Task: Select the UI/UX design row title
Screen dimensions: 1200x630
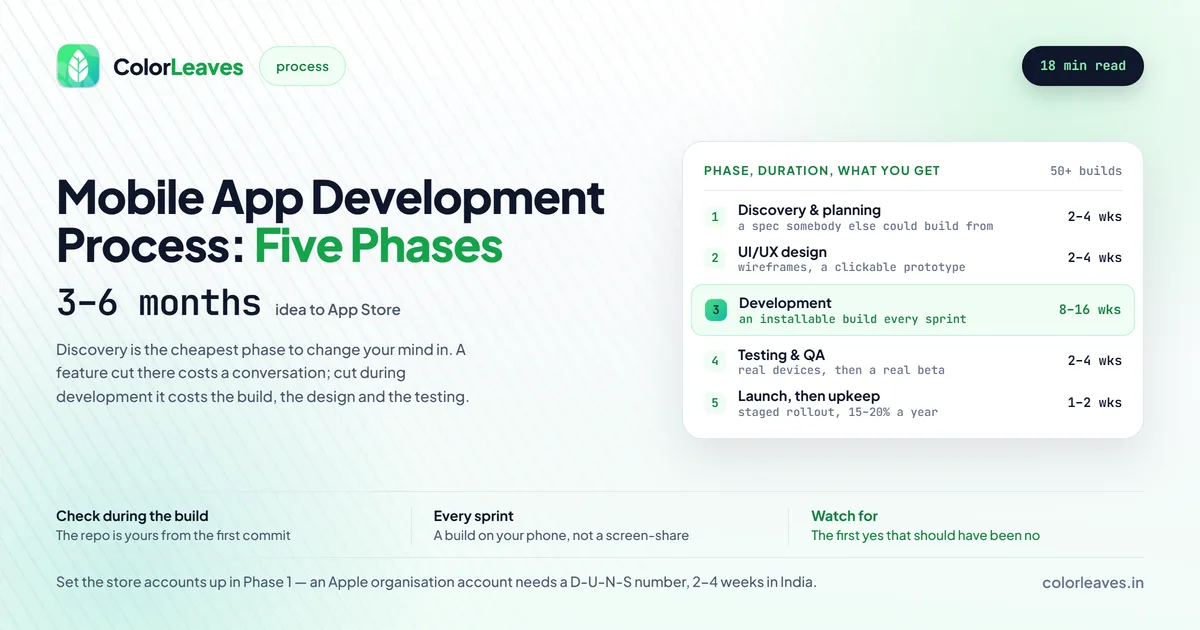Action: tap(782, 252)
